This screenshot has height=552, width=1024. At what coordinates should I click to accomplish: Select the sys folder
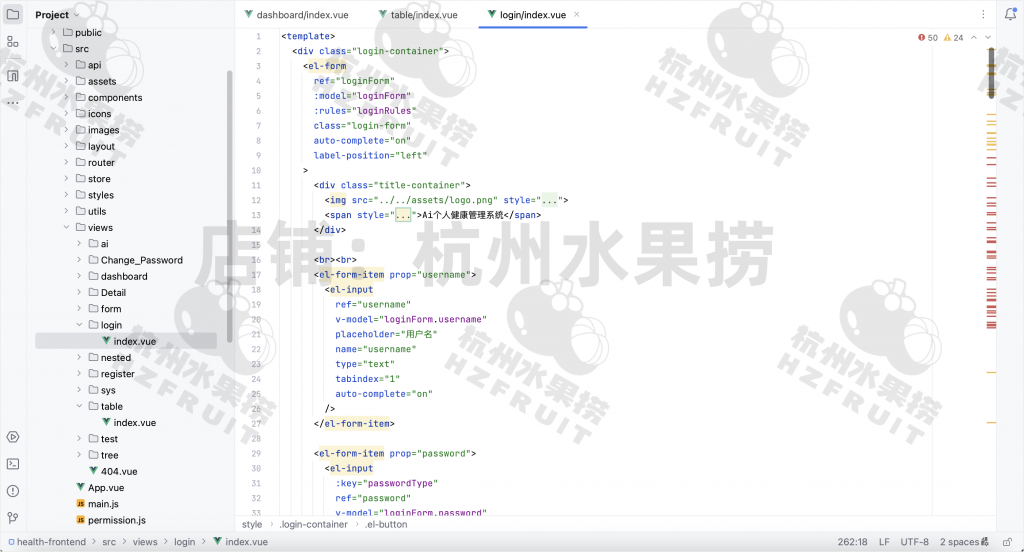point(108,390)
